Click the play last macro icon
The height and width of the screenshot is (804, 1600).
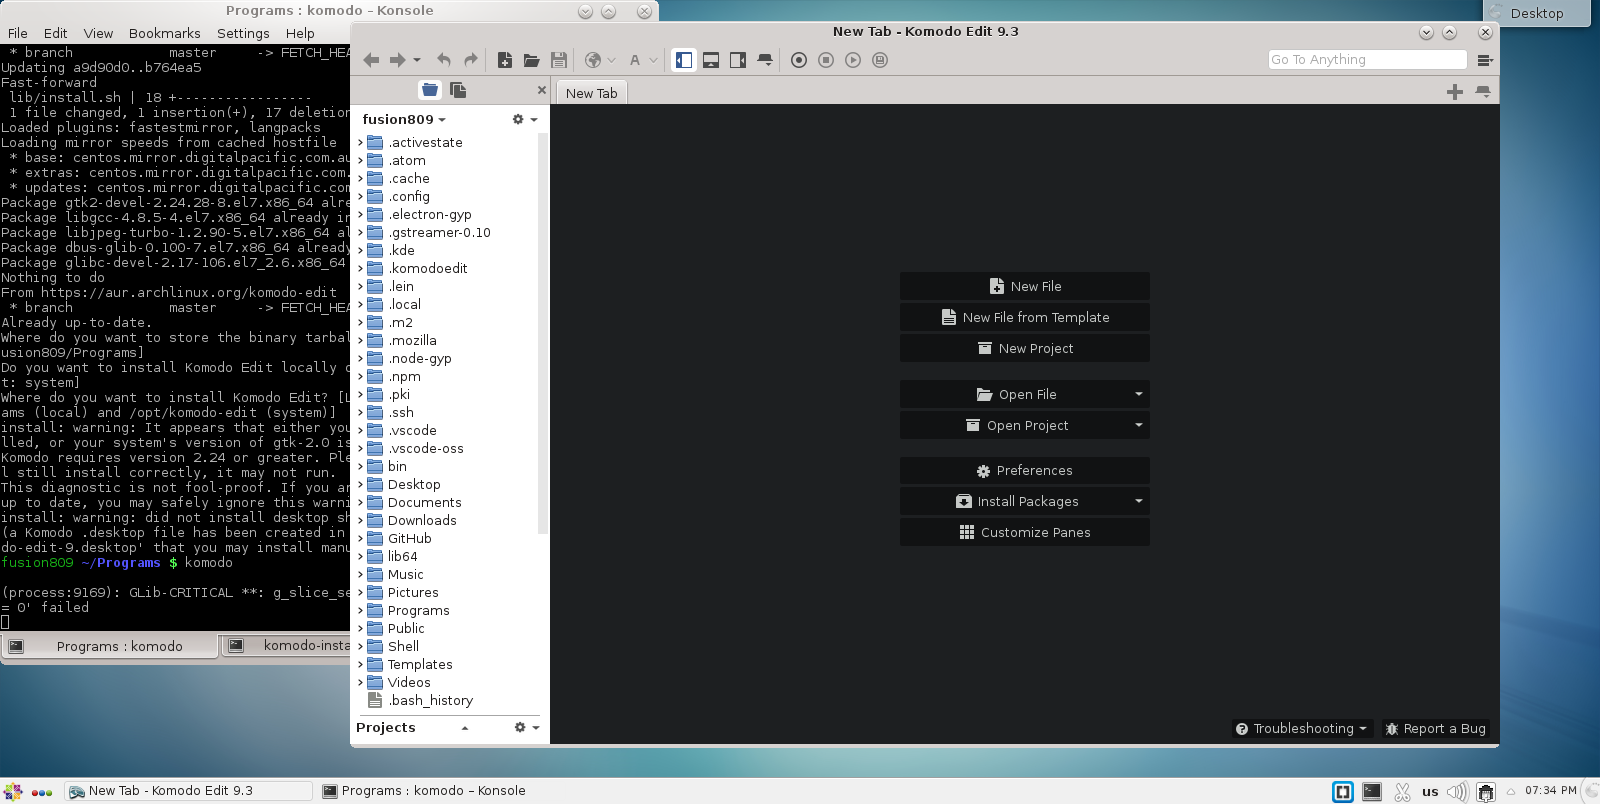click(853, 60)
